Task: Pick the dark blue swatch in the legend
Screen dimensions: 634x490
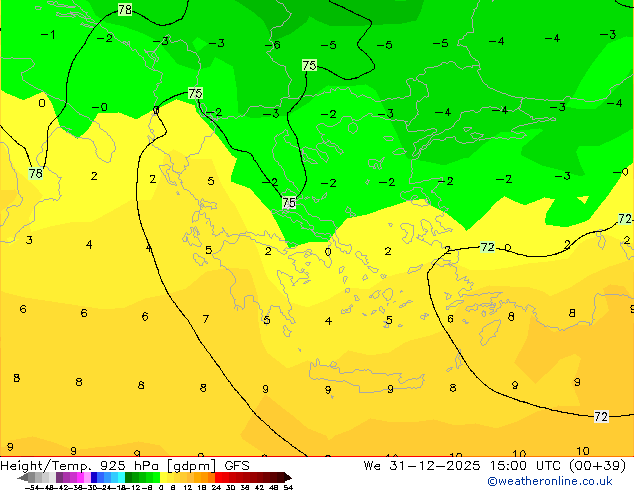Action: (x=94, y=477)
